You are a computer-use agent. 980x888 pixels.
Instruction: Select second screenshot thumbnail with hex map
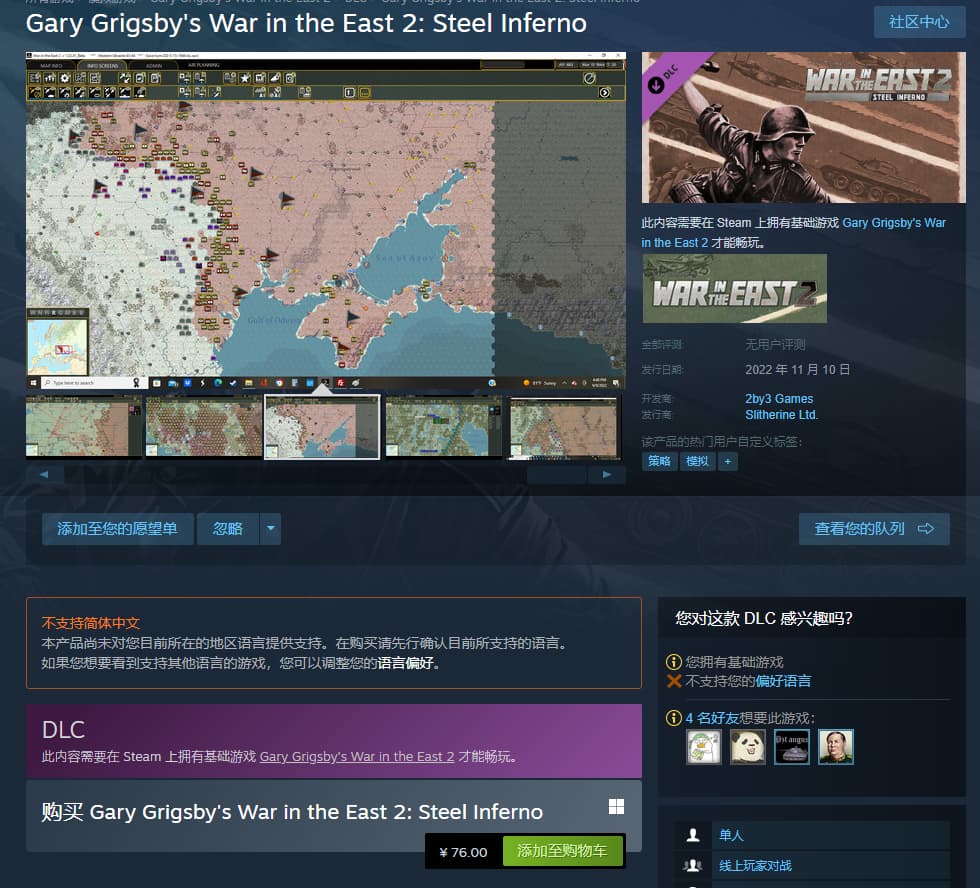coord(204,427)
